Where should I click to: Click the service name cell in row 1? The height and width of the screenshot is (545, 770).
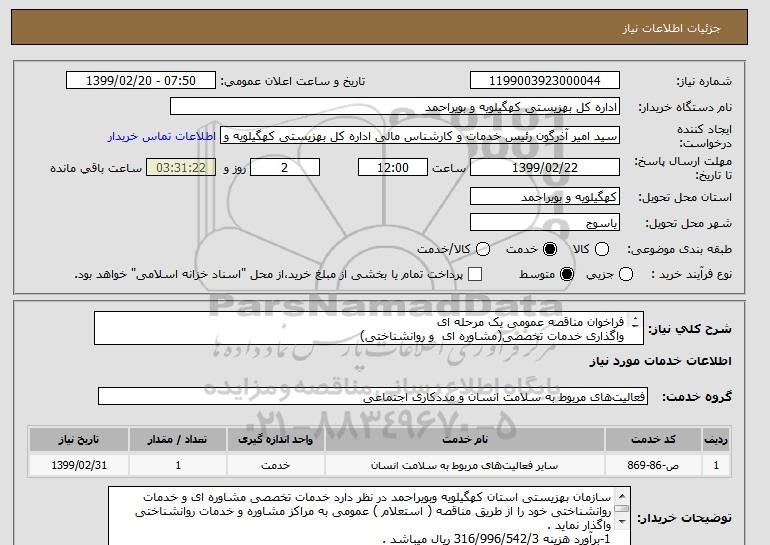point(465,465)
